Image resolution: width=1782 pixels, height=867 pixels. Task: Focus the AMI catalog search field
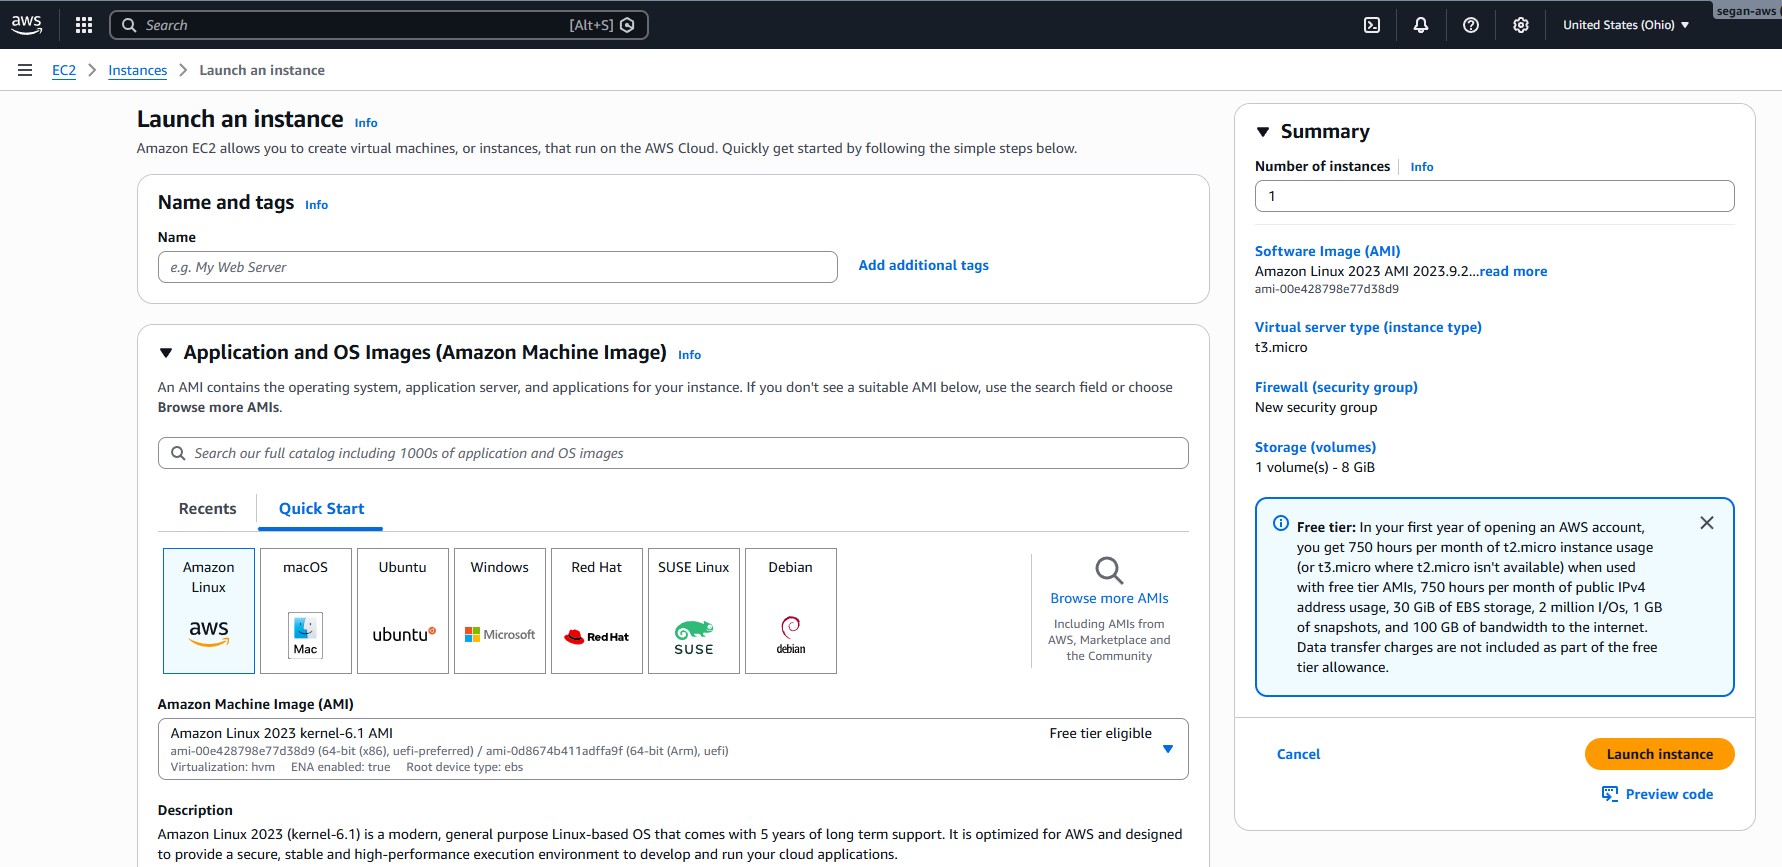[673, 453]
